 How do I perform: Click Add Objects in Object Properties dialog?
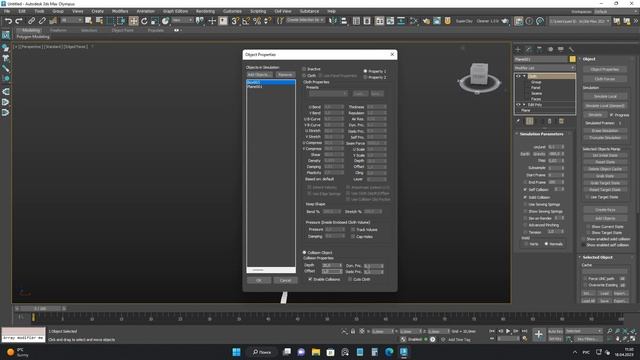coord(260,75)
